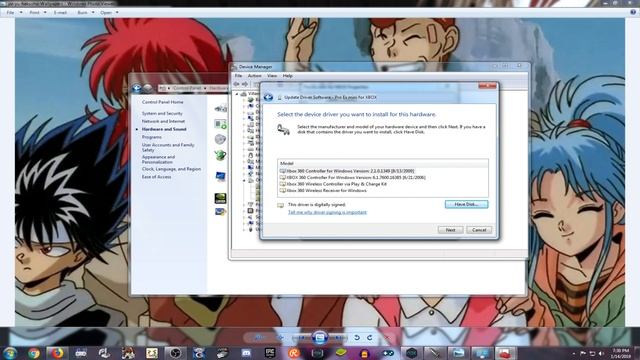Open Programs in Control Panel sidebar
This screenshot has height=360, width=640.
(152, 137)
